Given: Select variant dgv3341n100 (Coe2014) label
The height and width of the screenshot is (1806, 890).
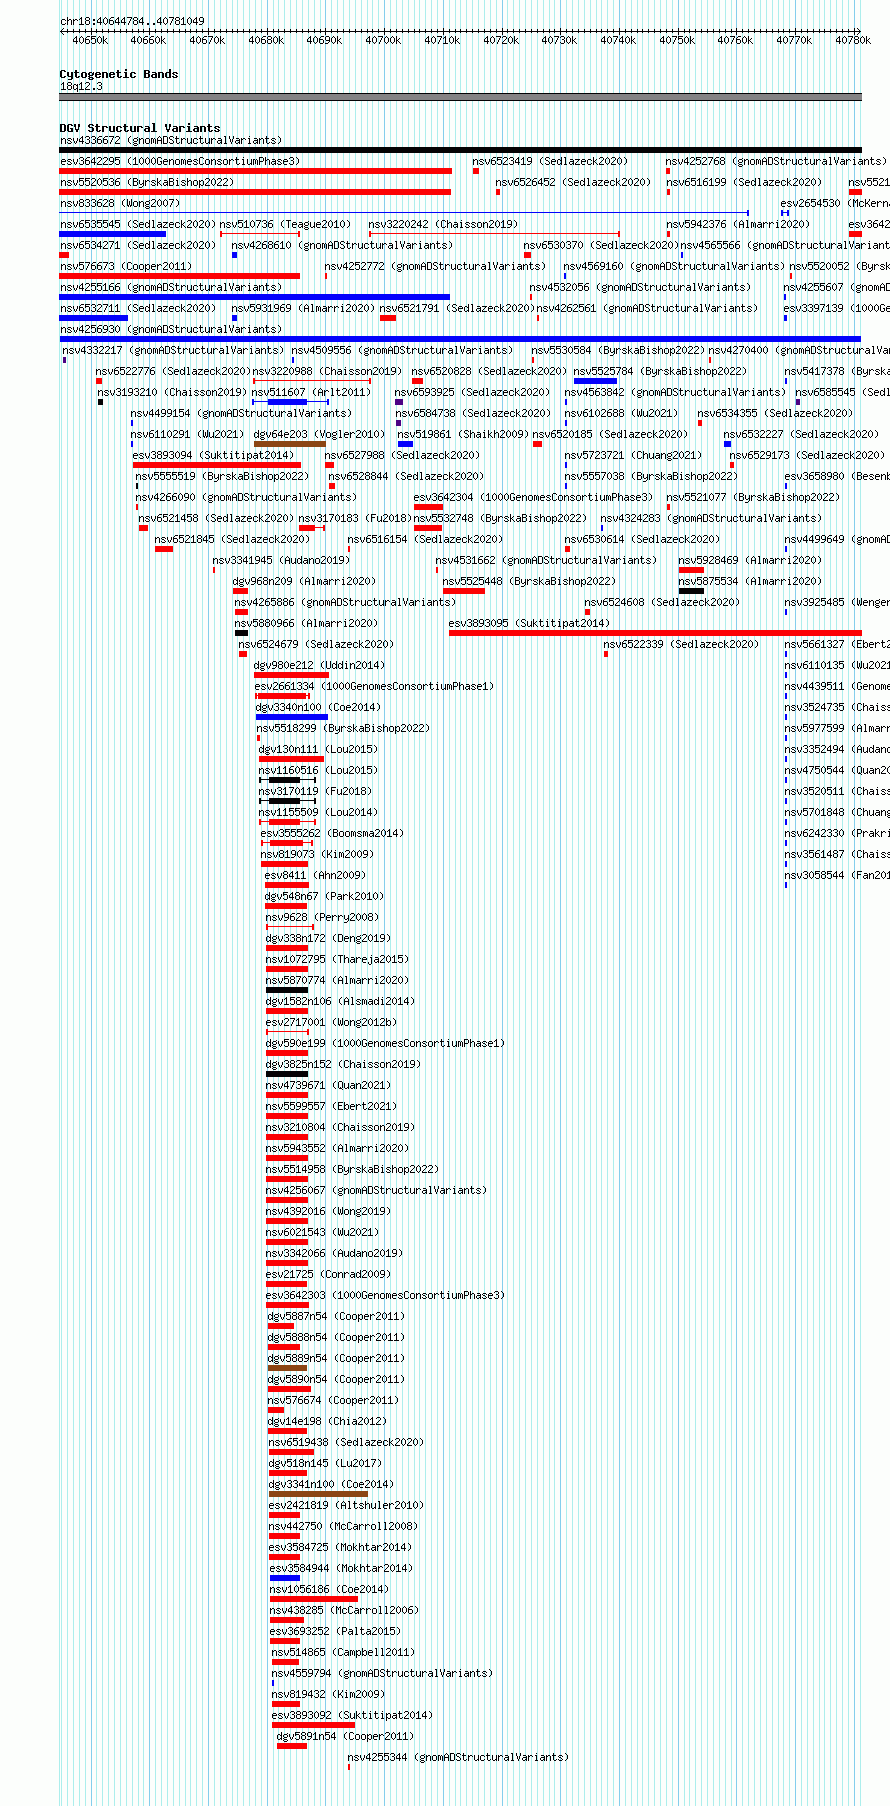Looking at the screenshot, I should point(331,1484).
